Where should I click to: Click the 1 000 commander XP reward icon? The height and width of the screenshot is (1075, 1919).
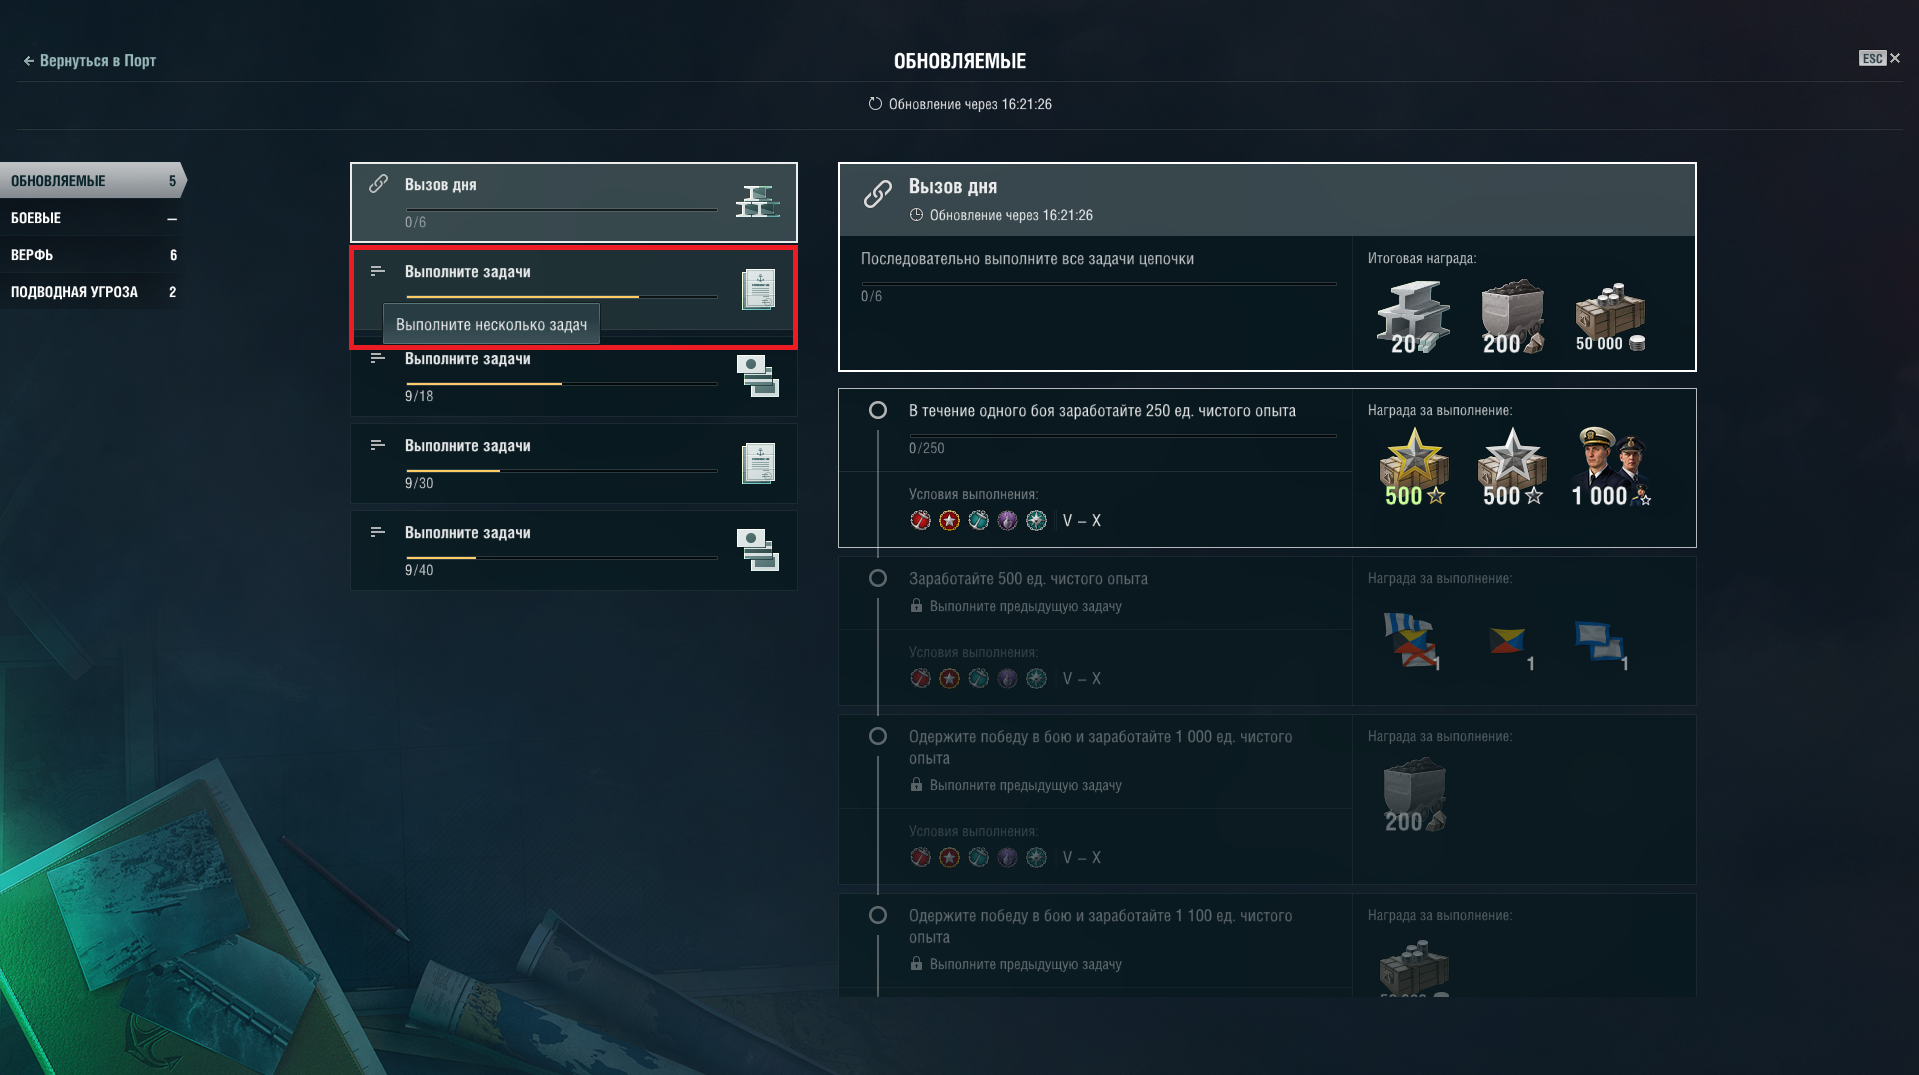pos(1611,467)
